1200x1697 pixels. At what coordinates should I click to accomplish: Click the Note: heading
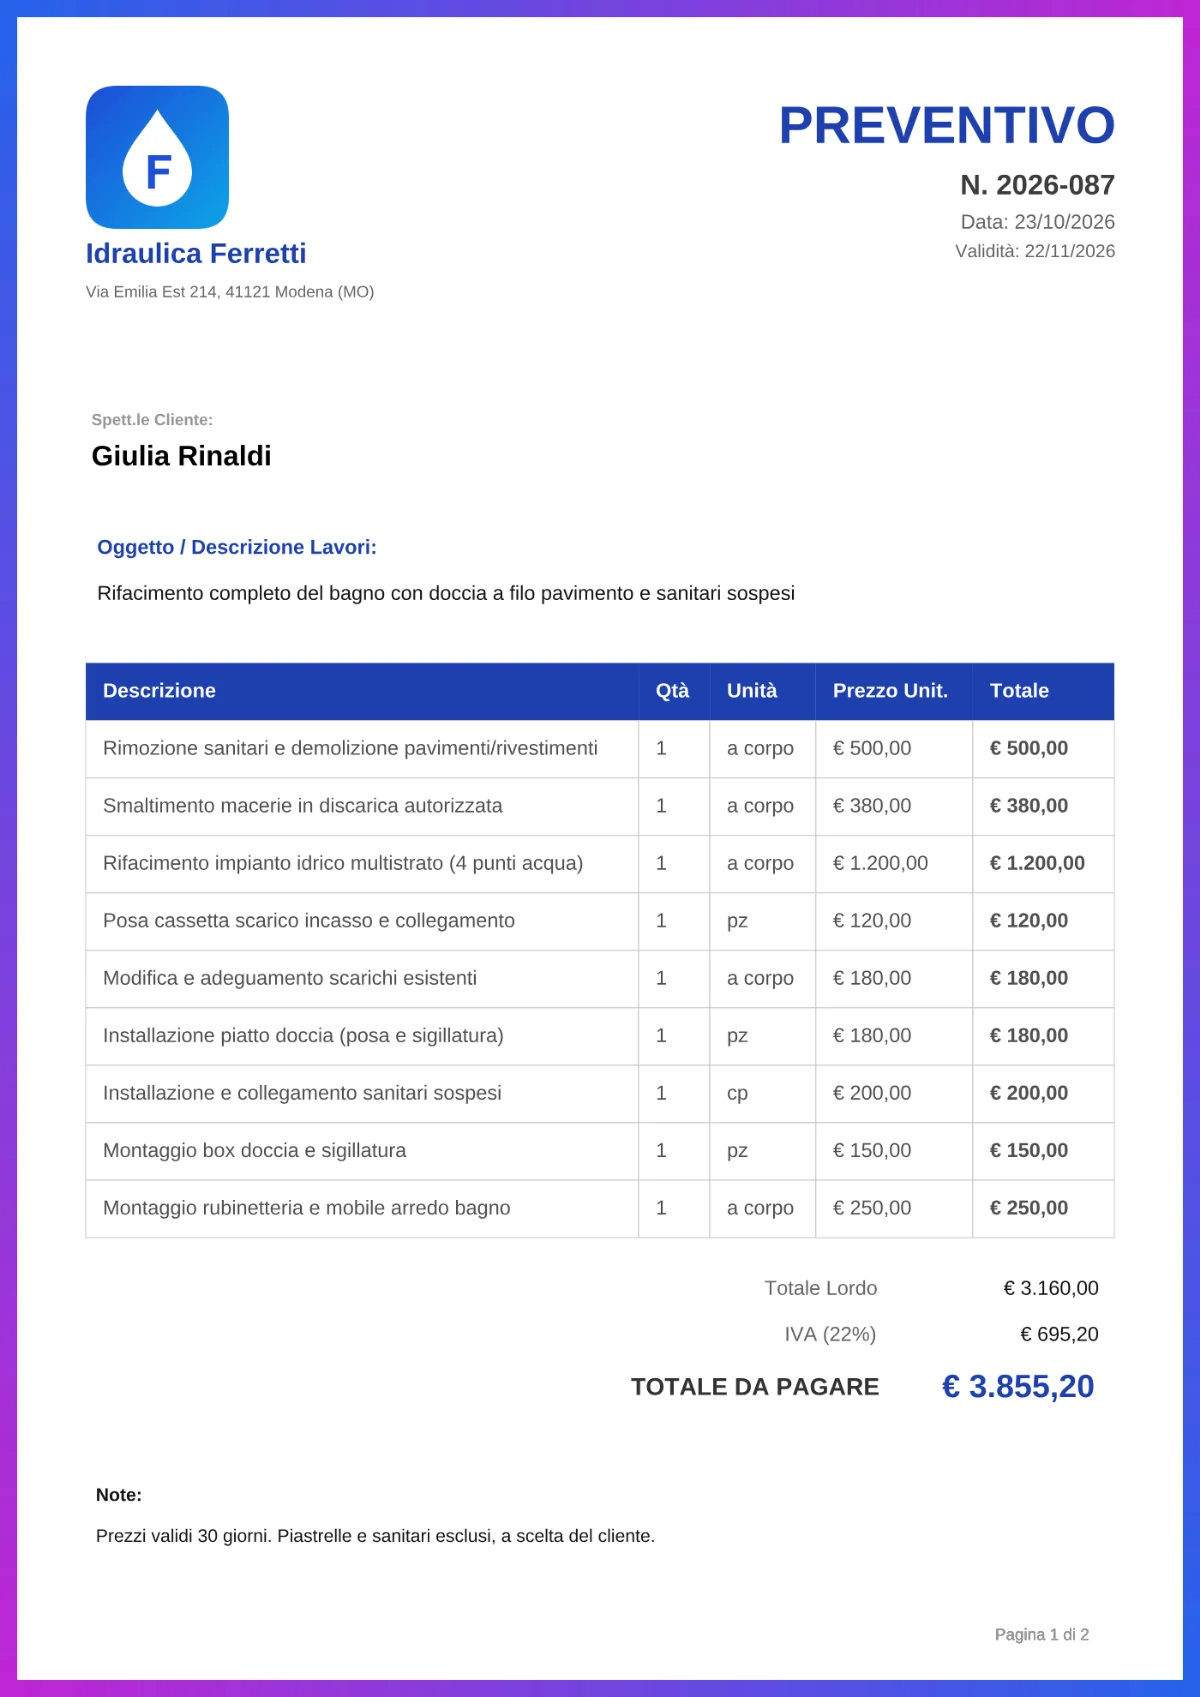tap(119, 1495)
